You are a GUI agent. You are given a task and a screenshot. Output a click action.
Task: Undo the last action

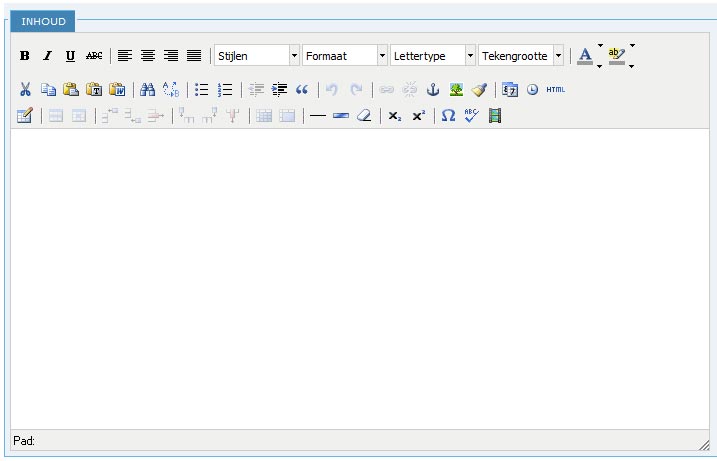coord(332,89)
